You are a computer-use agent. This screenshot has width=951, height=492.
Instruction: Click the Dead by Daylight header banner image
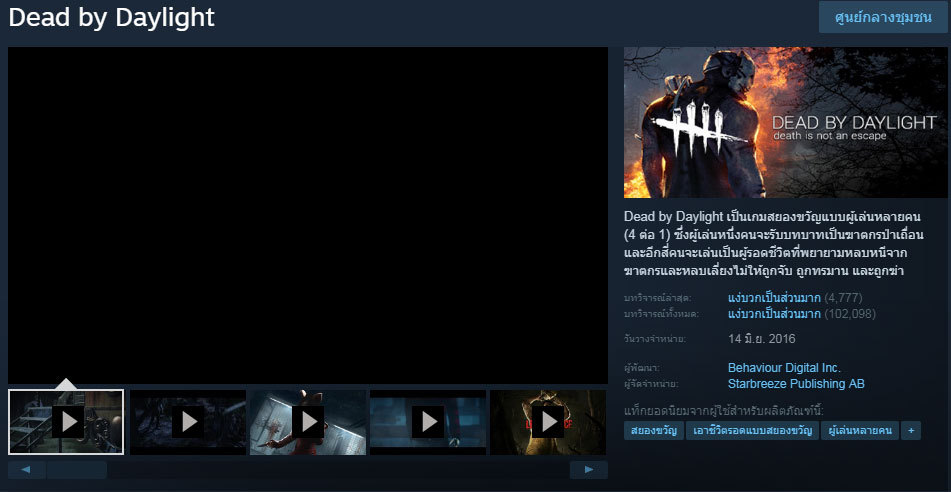tap(785, 123)
